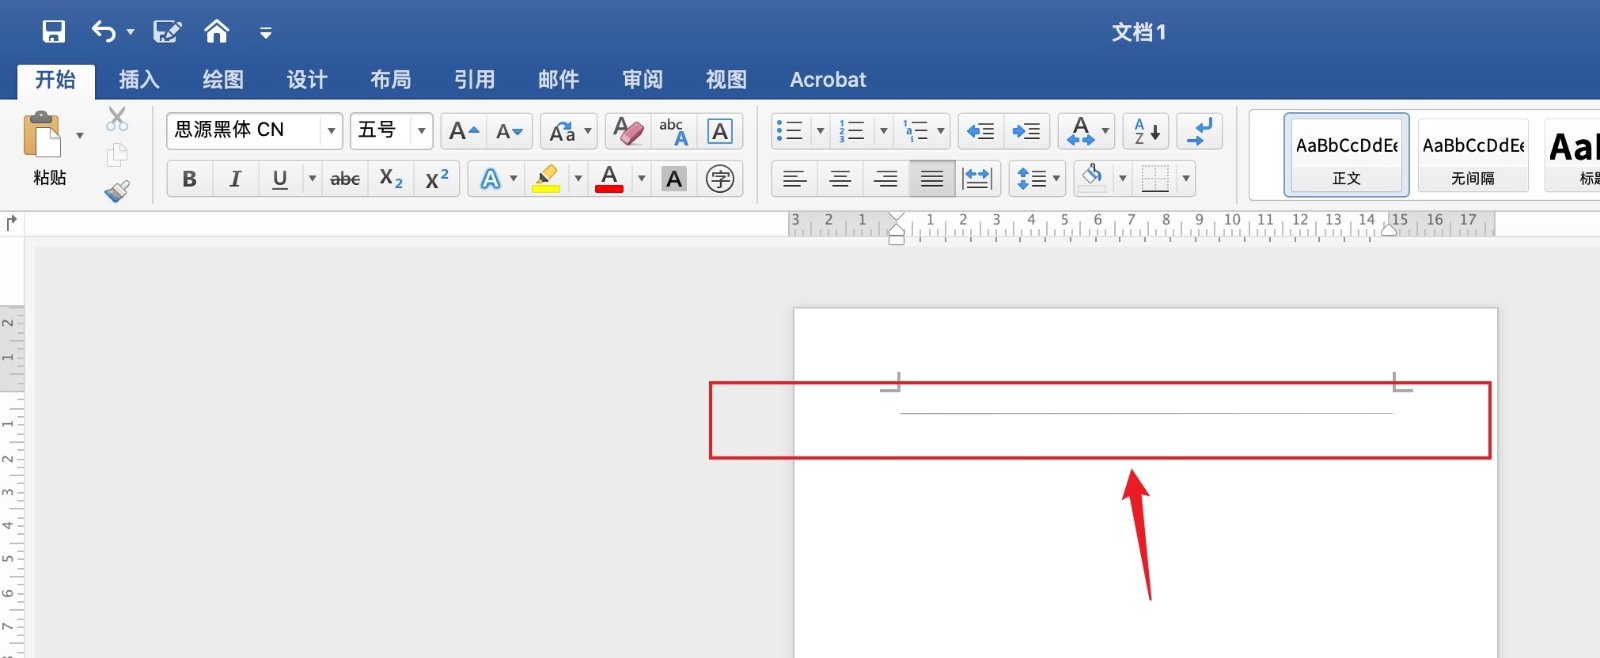Toggle character shading A icon
1600x658 pixels.
coord(675,179)
